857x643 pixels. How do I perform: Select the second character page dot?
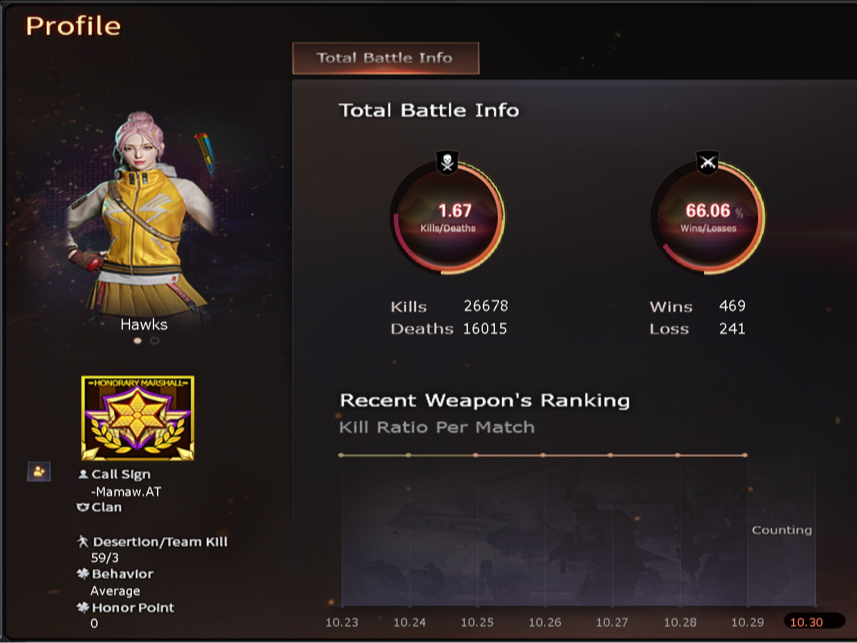(x=155, y=341)
